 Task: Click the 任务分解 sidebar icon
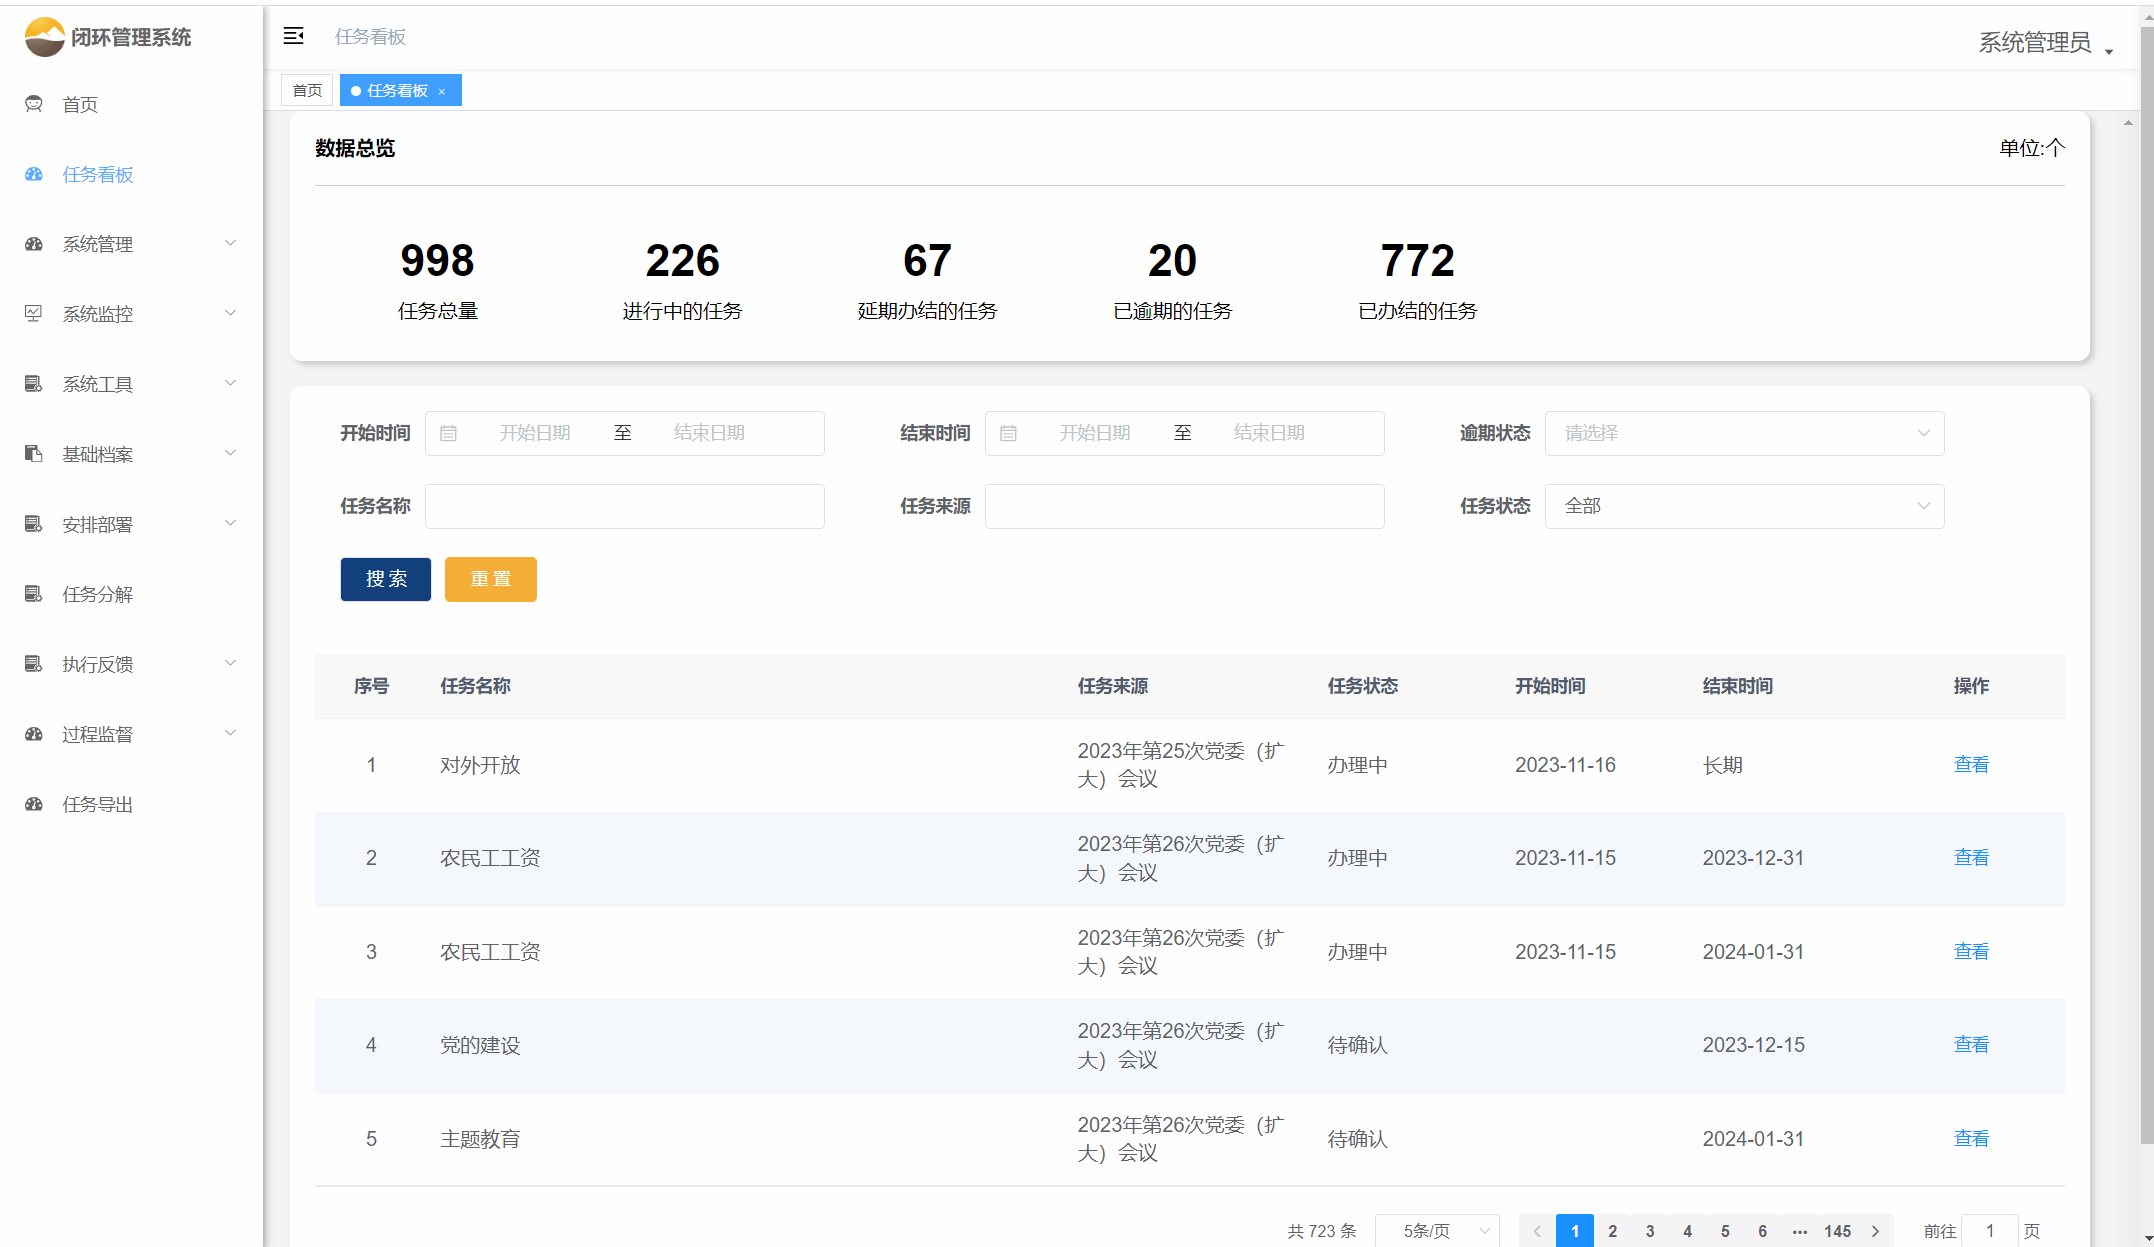[x=34, y=594]
